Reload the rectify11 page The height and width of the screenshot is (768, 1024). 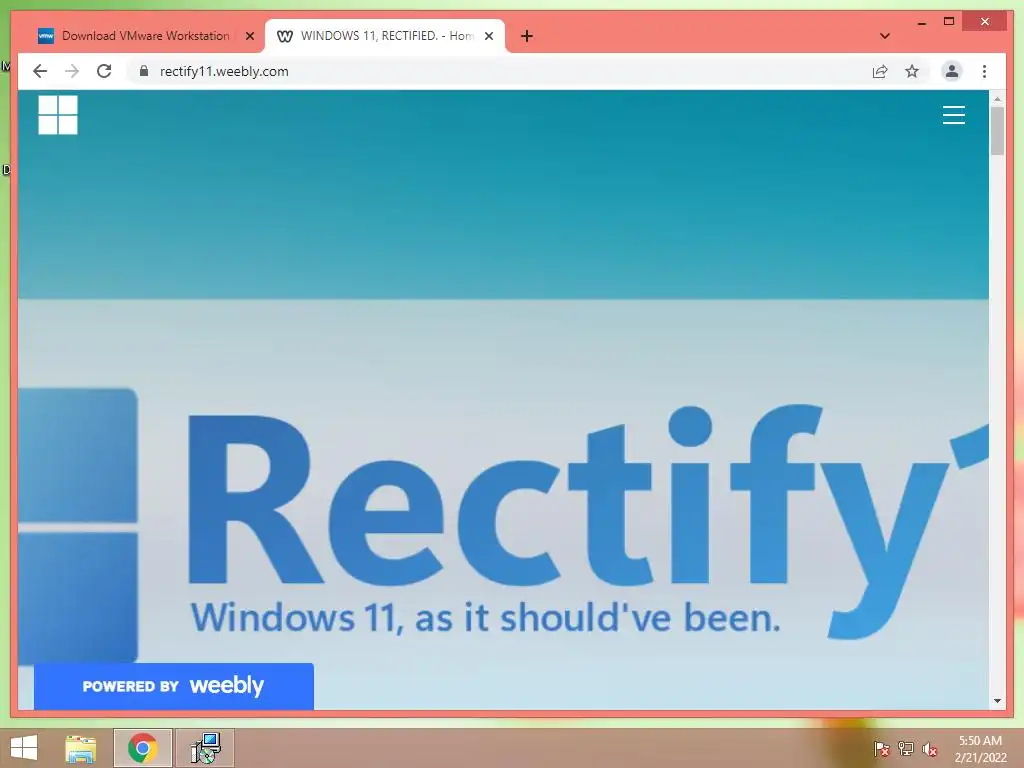[x=104, y=71]
